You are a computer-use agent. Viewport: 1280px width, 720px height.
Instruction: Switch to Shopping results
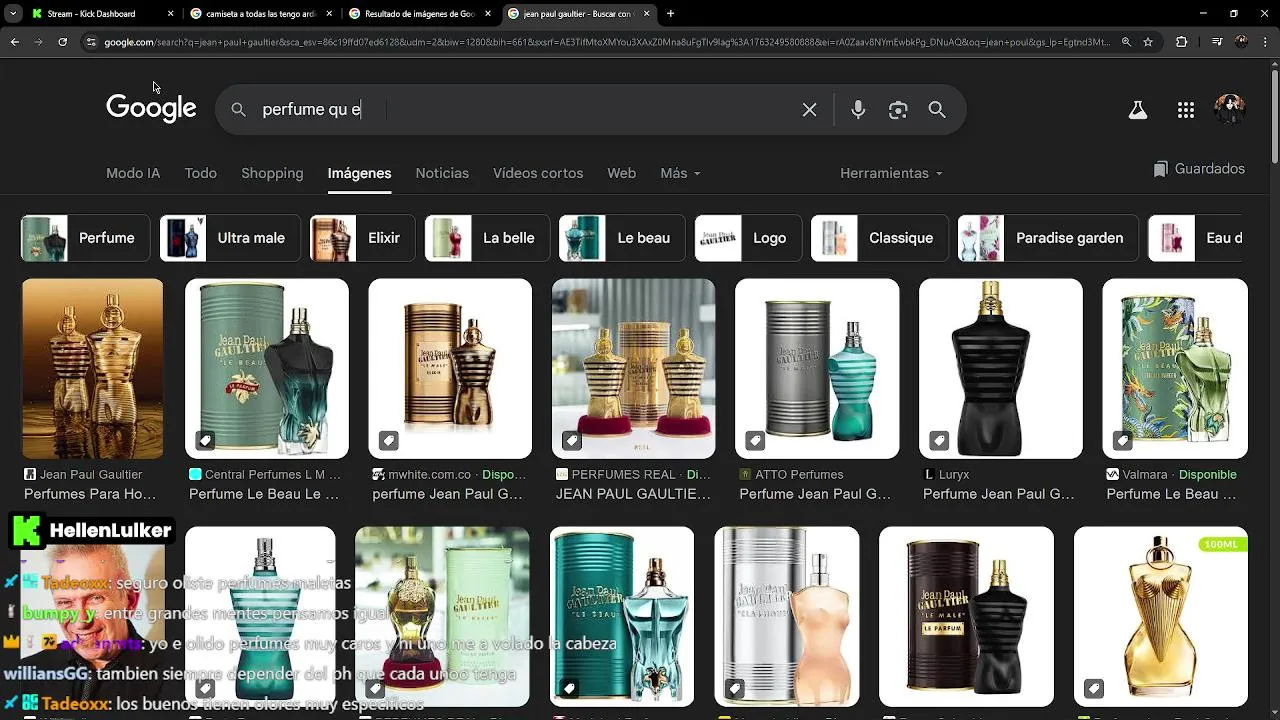(x=272, y=173)
